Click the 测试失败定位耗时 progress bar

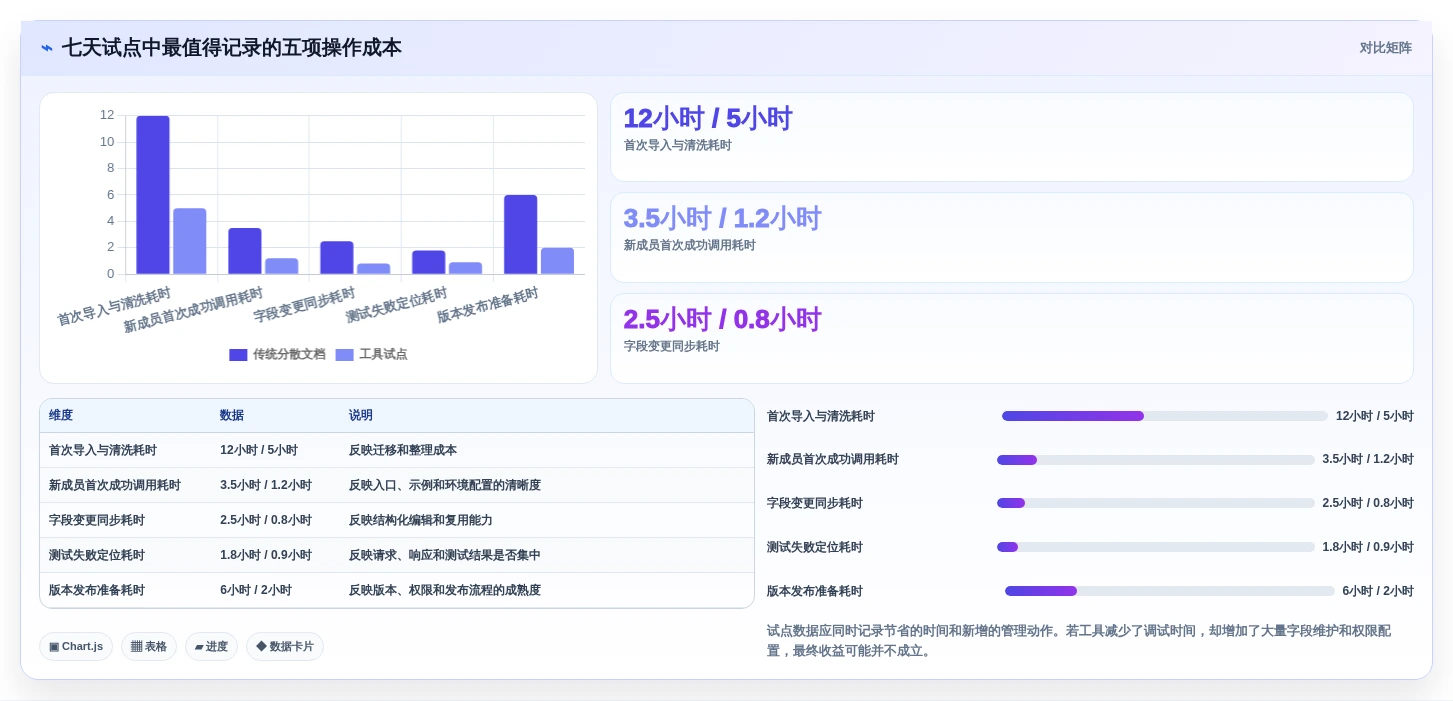click(x=1156, y=547)
